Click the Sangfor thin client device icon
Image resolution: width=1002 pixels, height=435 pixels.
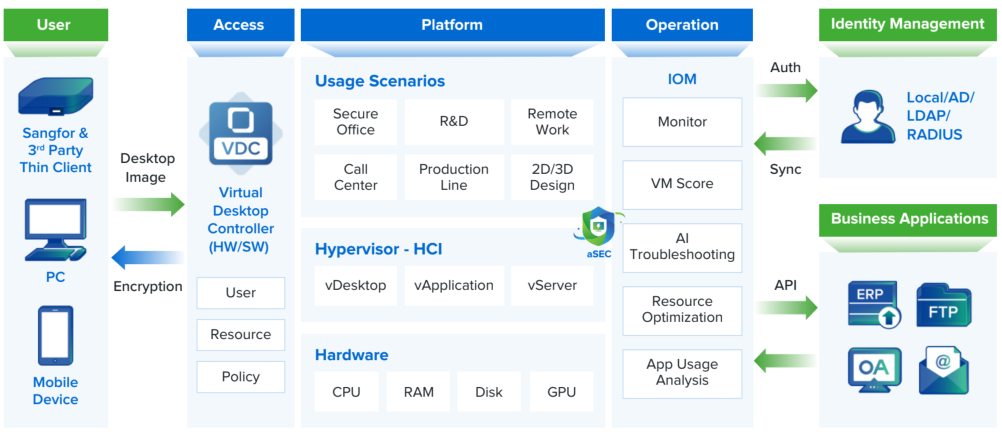click(x=55, y=97)
